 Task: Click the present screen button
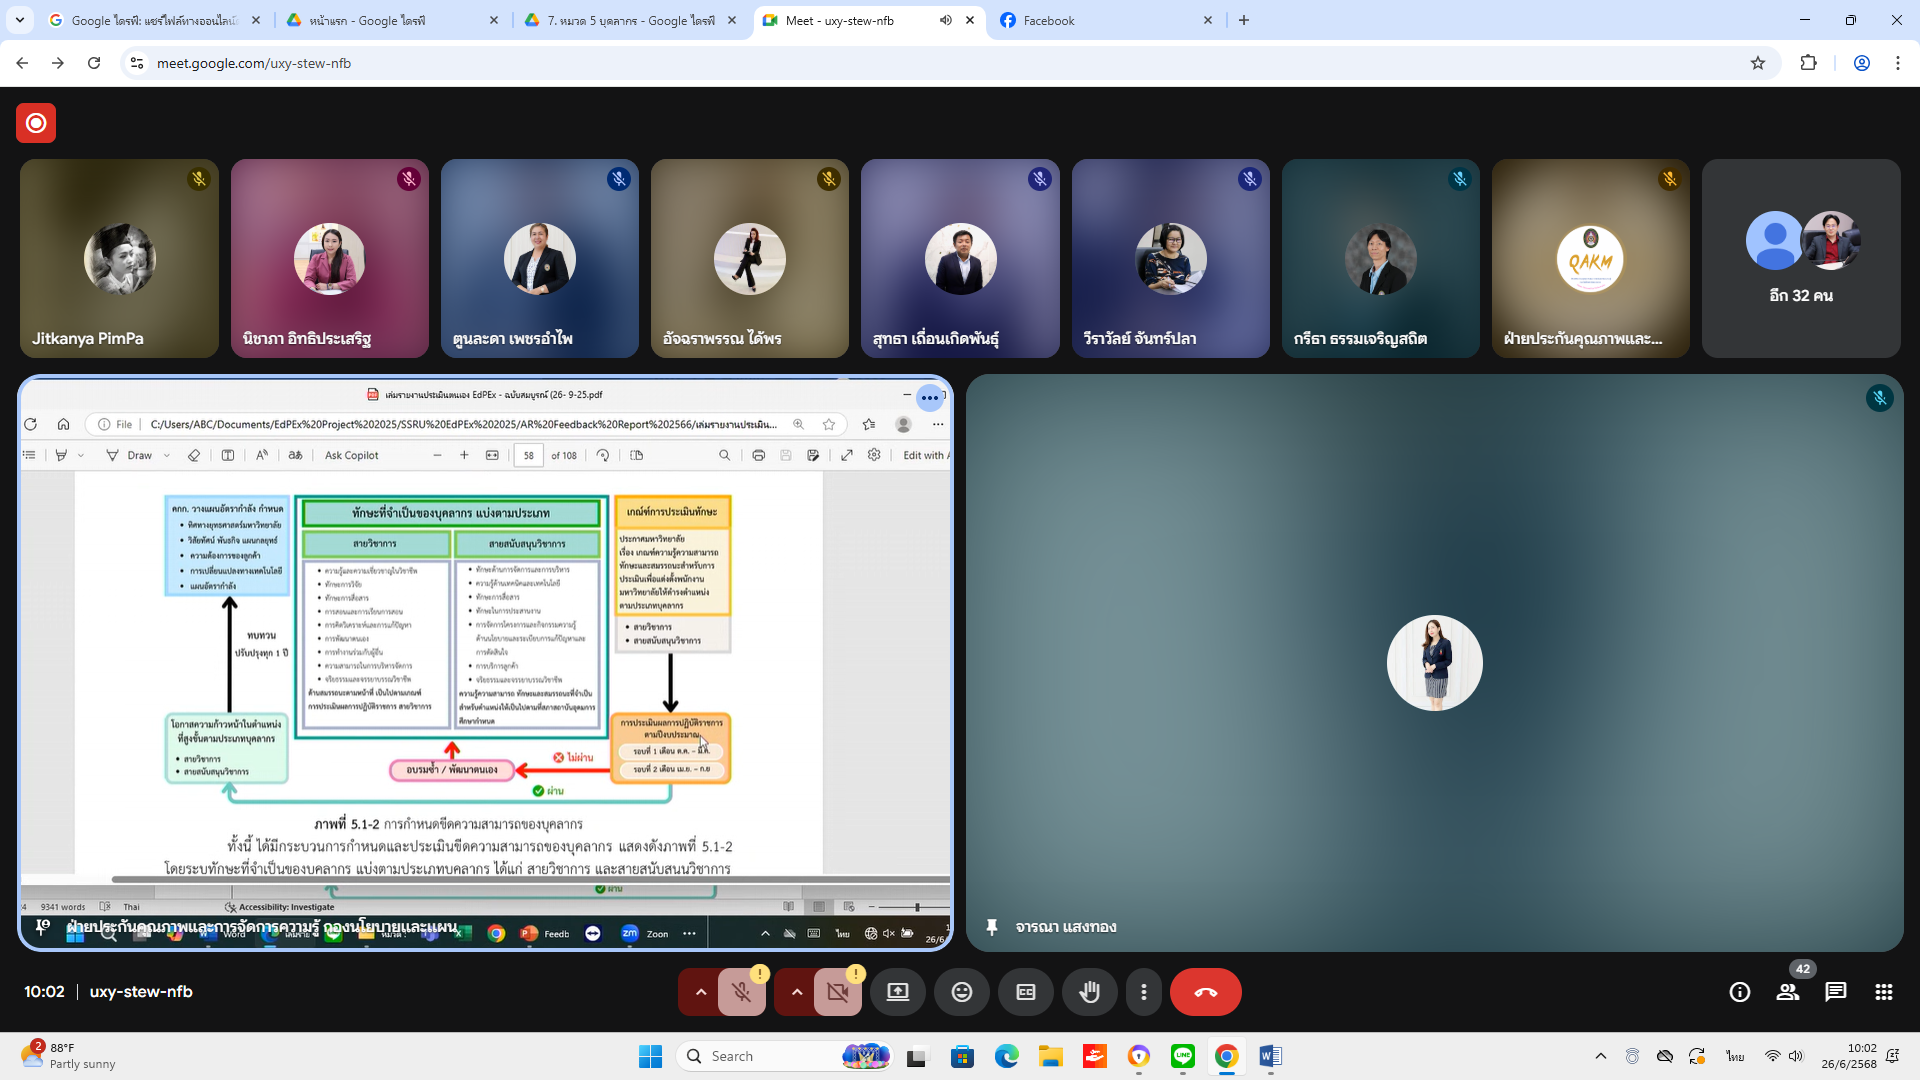click(x=897, y=992)
